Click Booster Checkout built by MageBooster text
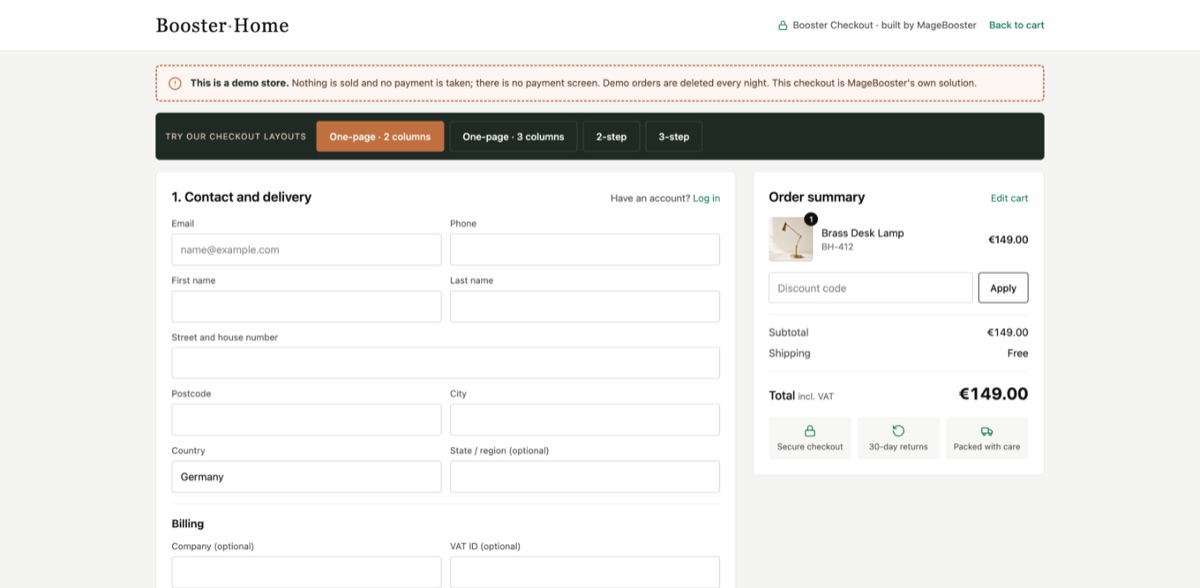 click(x=885, y=25)
